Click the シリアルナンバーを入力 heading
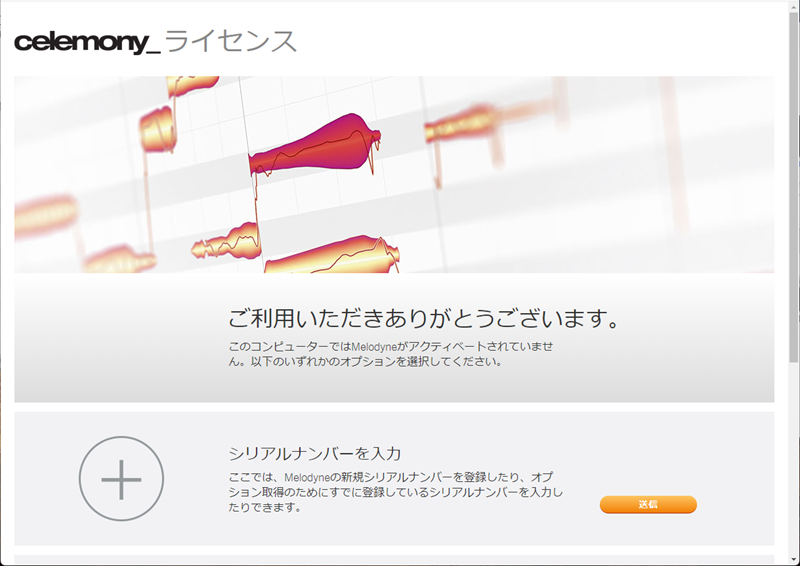This screenshot has height=566, width=800. tap(315, 453)
